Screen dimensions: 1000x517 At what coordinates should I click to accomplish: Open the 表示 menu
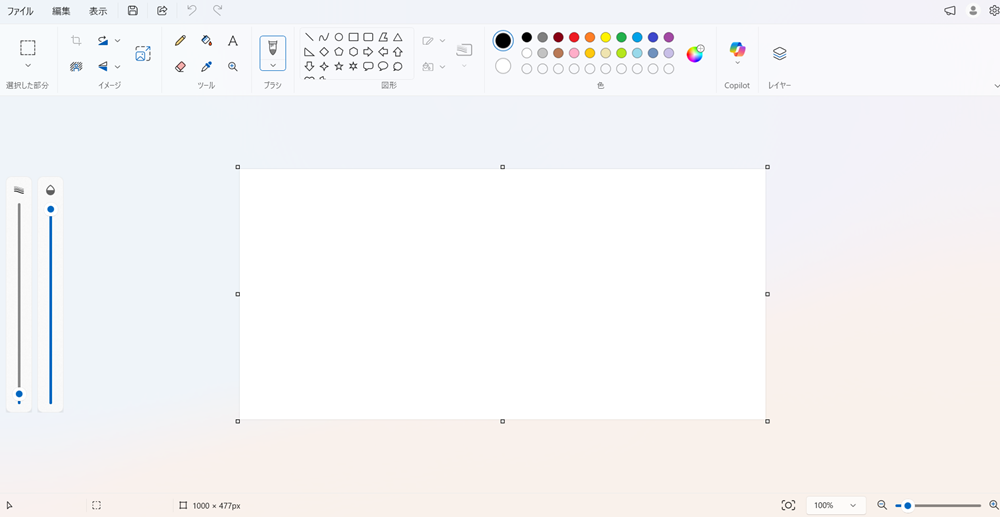tap(98, 11)
